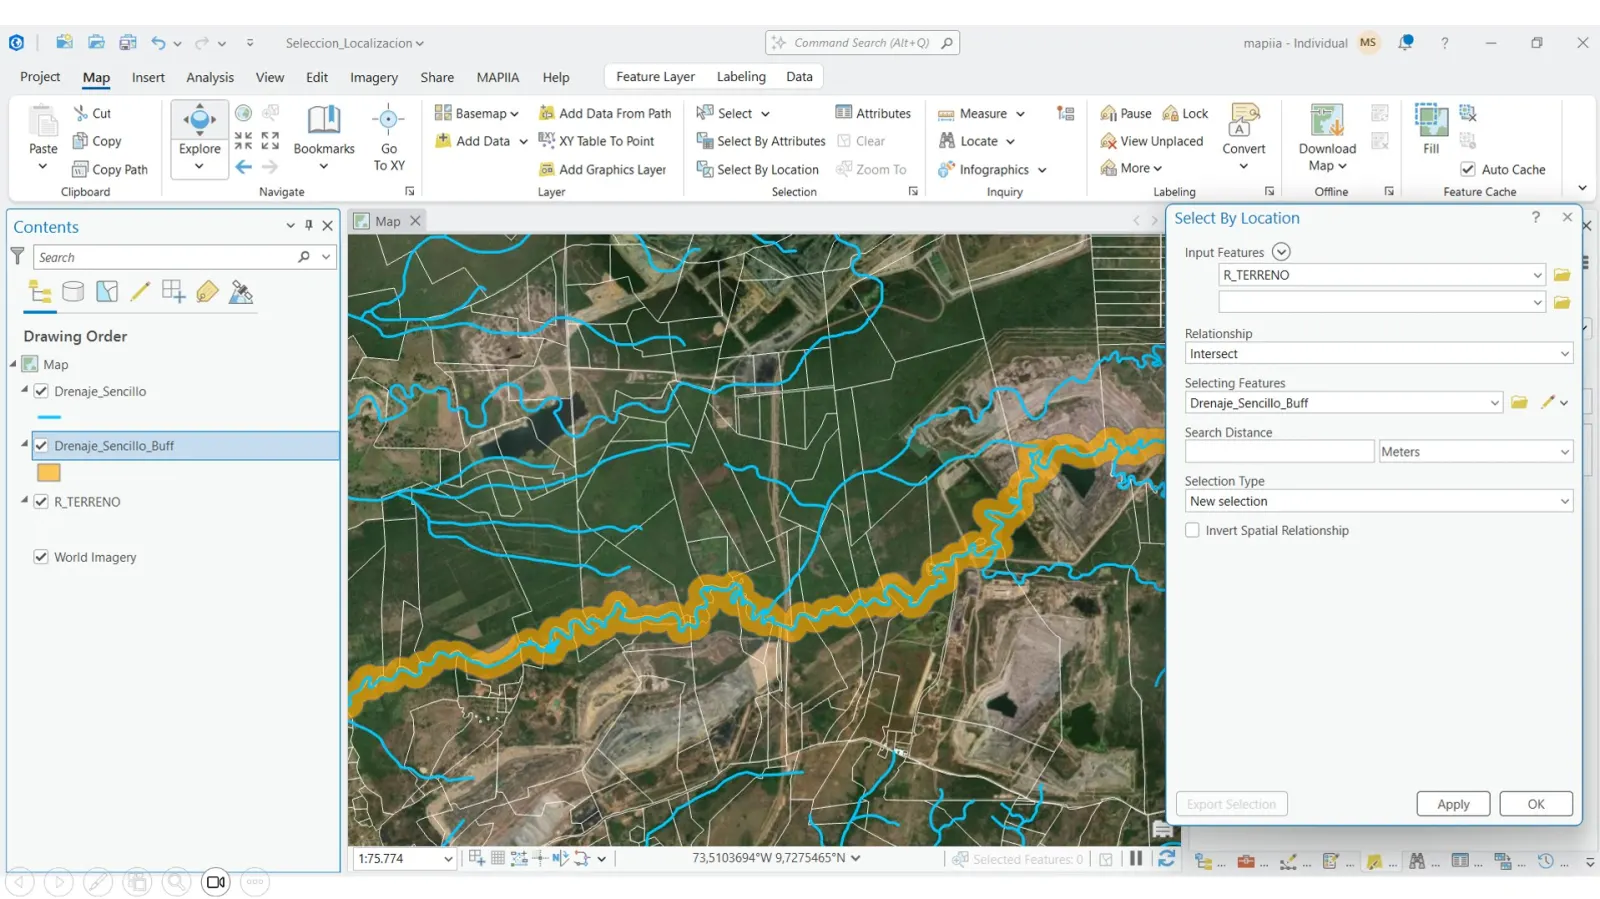Open the Attributes pane

click(873, 113)
